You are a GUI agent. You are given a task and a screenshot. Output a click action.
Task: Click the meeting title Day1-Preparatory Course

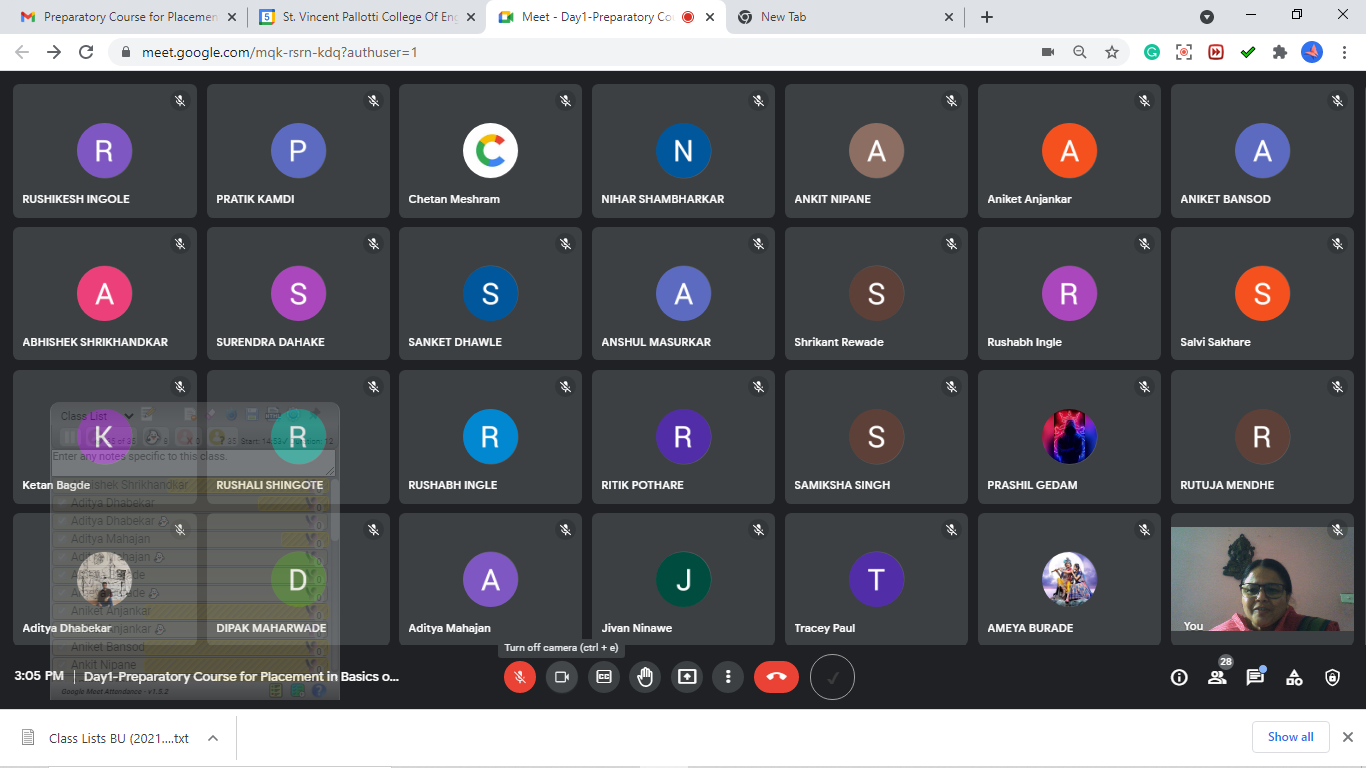(x=241, y=677)
